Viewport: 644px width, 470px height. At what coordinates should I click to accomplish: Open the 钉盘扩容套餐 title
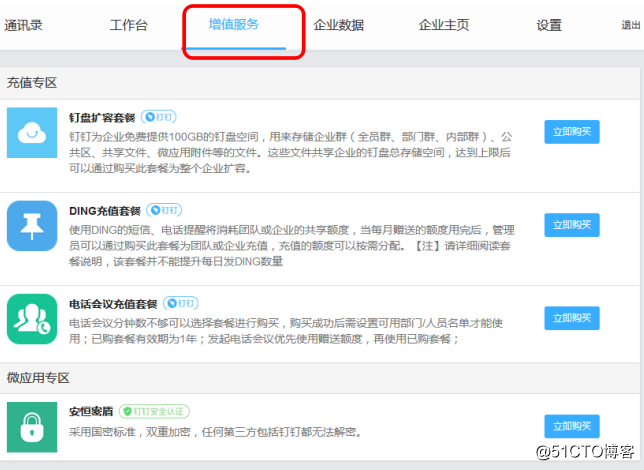102,118
